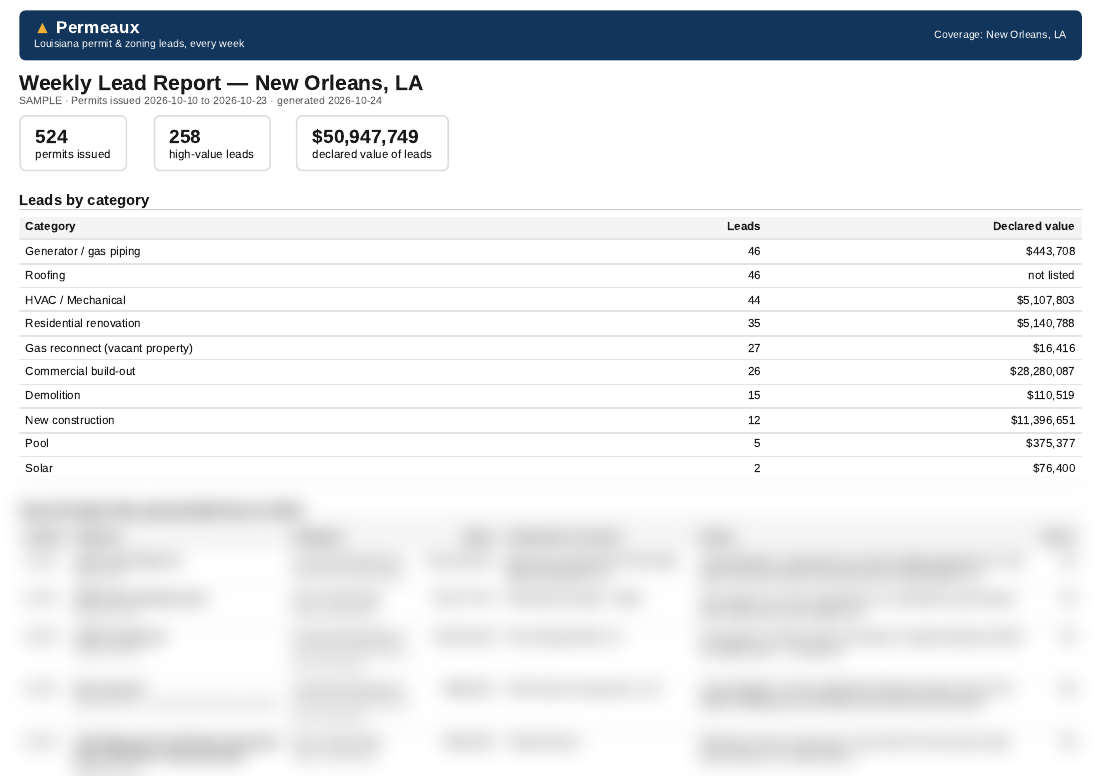
Task: Select 'Gas reconnect (vacant property)' row
Action: 550,348
